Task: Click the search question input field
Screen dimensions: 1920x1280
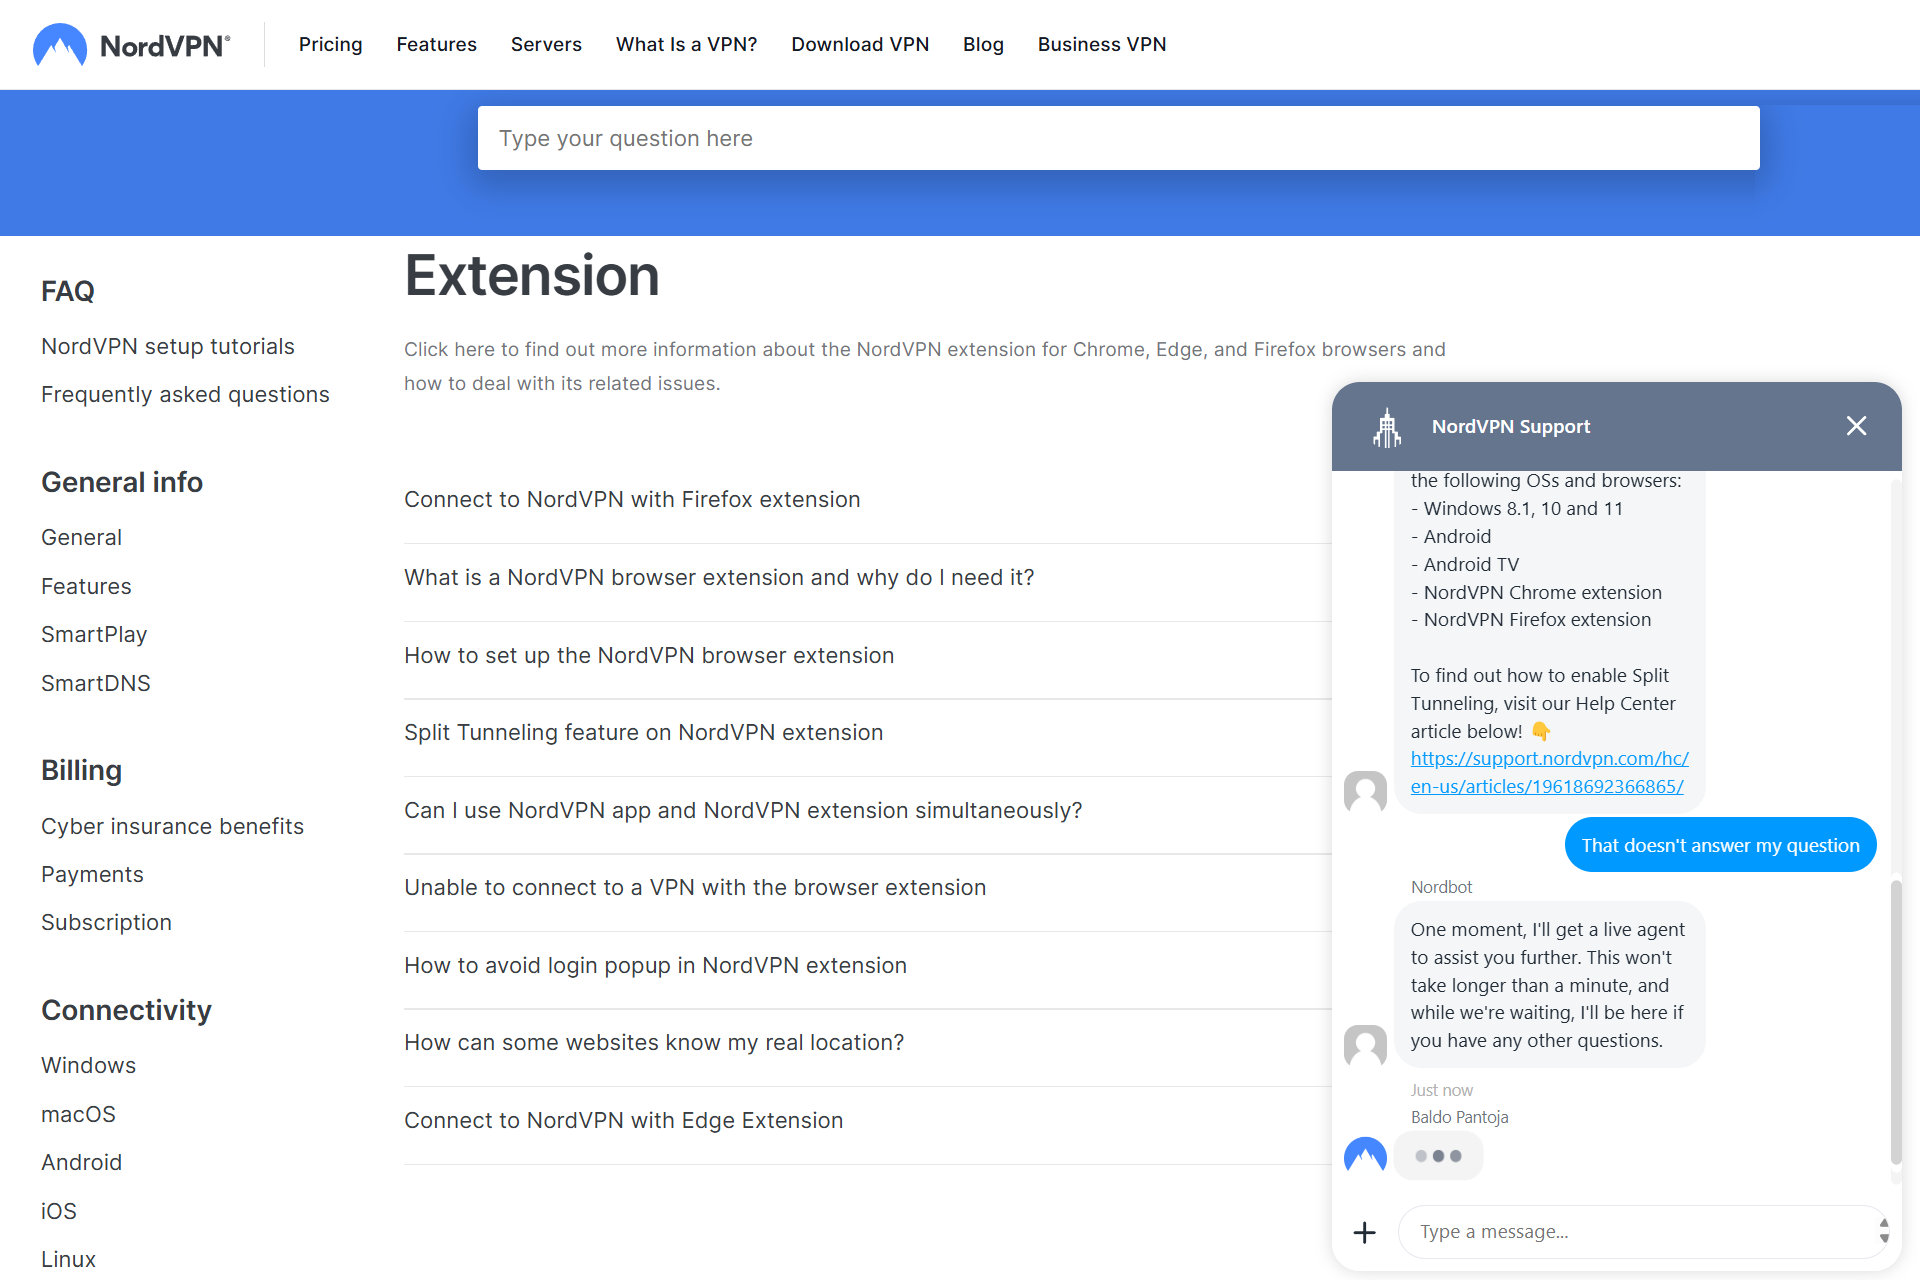Action: [1119, 137]
